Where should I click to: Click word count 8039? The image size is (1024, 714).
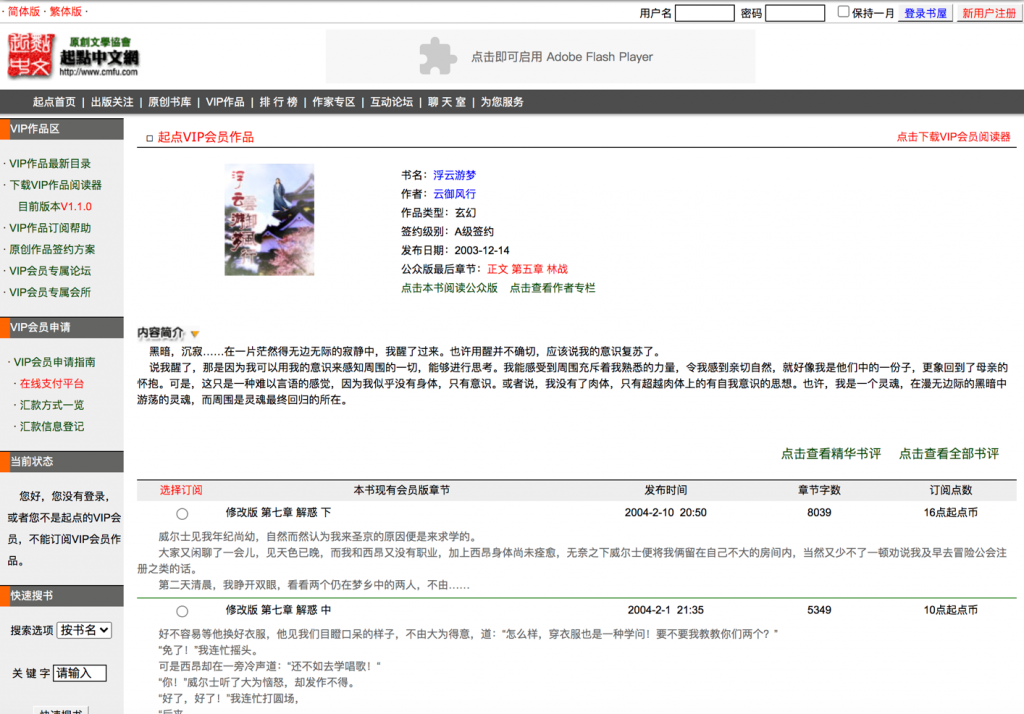[819, 513]
